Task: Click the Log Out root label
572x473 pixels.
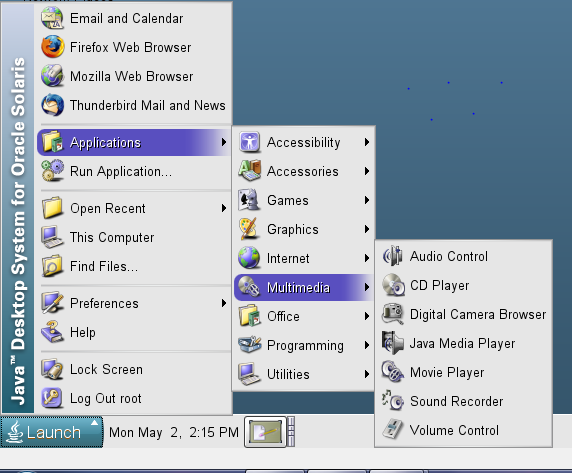Action: tap(105, 399)
